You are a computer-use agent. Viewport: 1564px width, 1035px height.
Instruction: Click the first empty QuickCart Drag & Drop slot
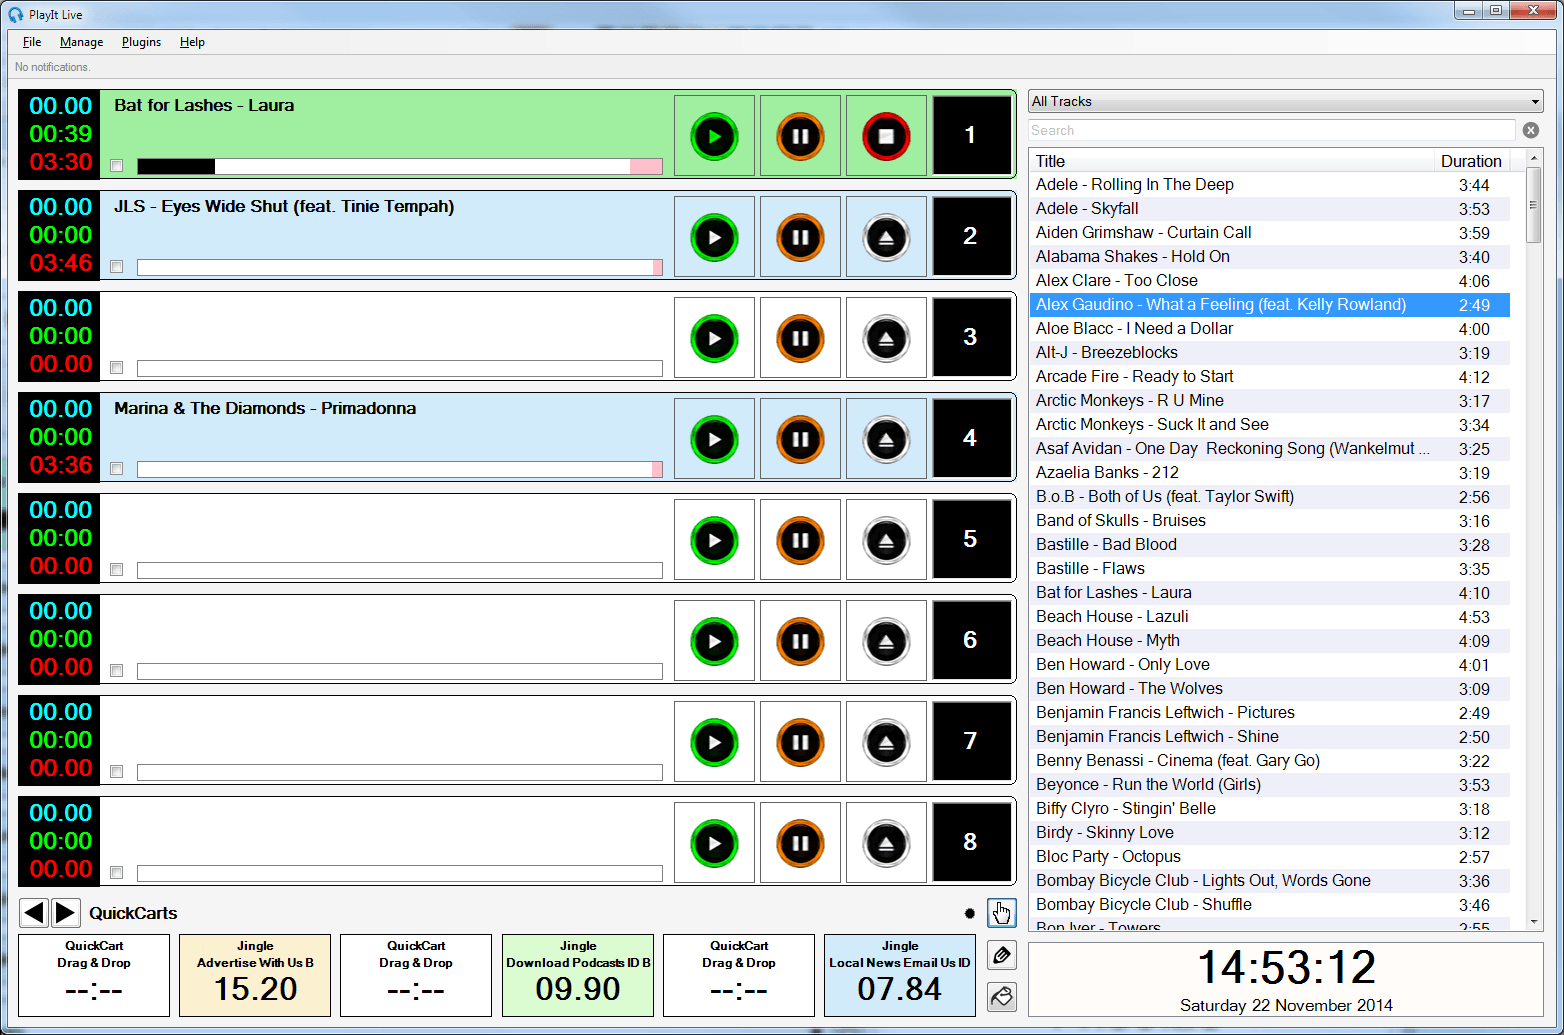(x=94, y=975)
